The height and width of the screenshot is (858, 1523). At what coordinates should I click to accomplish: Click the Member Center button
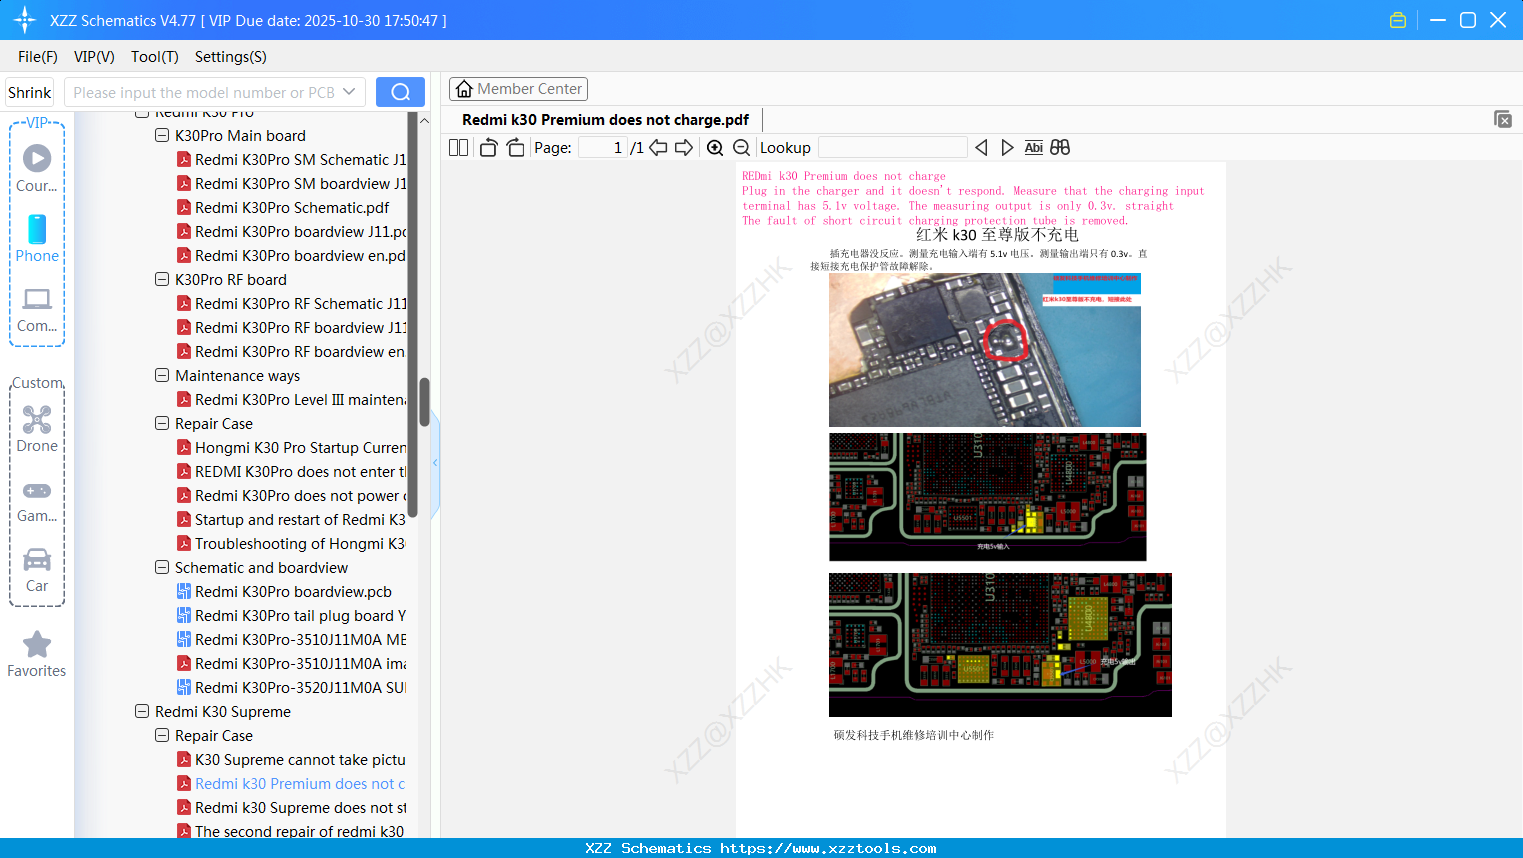[x=518, y=89]
